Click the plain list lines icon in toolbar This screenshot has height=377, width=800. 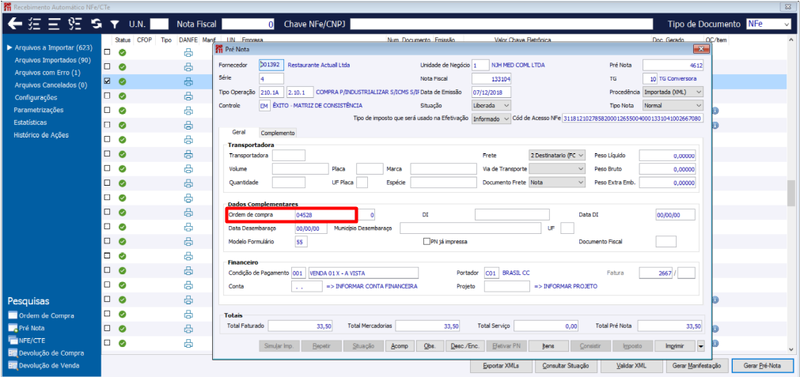(55, 23)
